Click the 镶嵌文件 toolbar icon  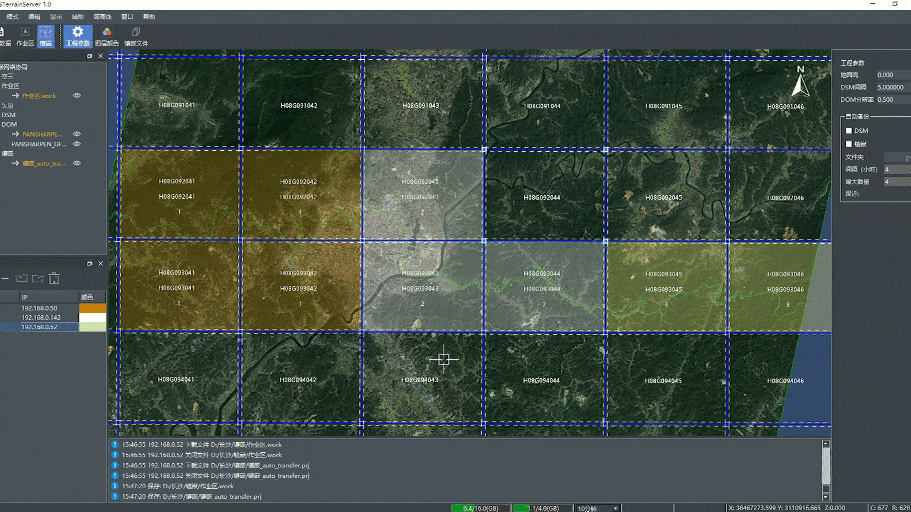coord(135,36)
